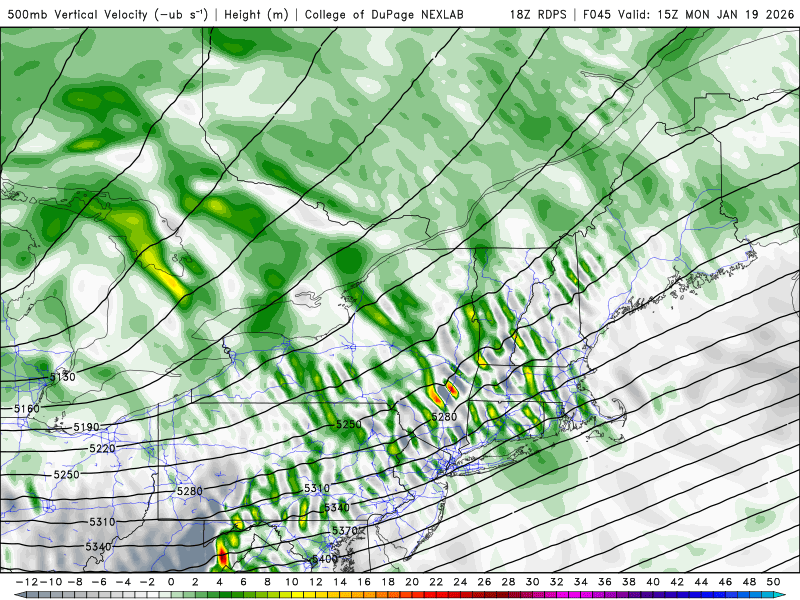Click the 'Height (m)' header label
Image resolution: width=800 pixels, height=600 pixels.
tap(256, 14)
